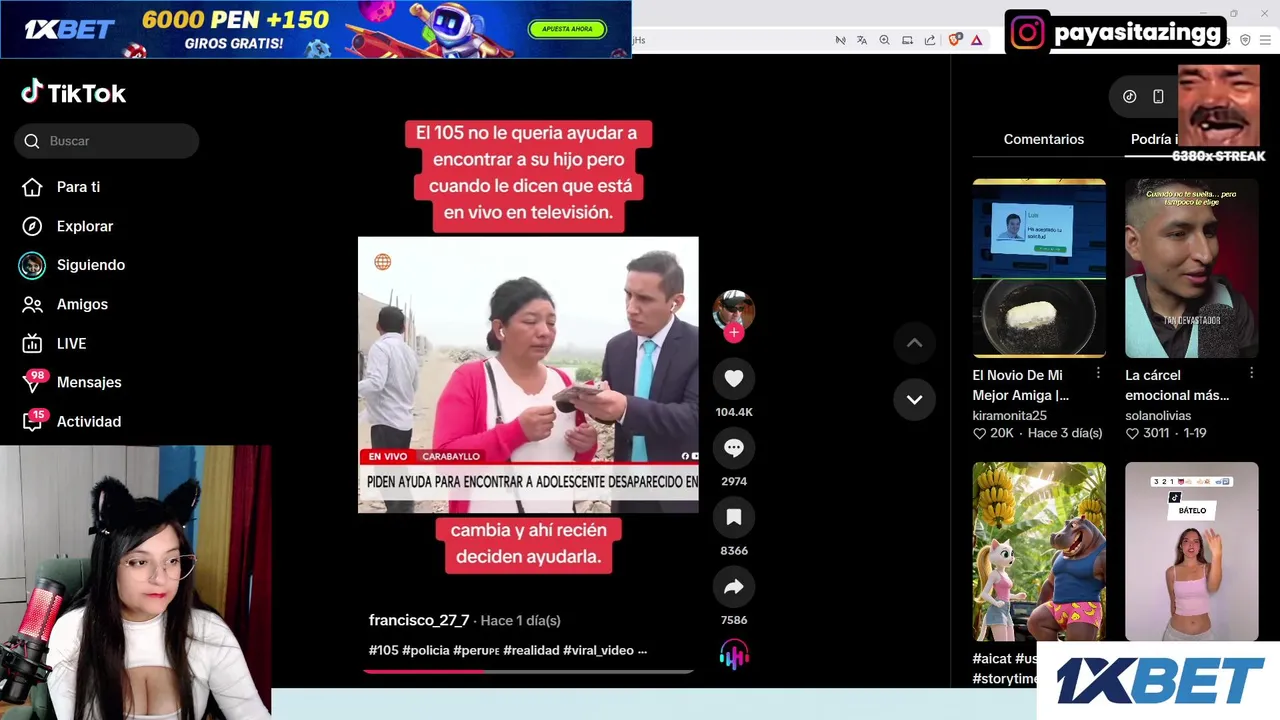This screenshot has width=1280, height=720.
Task: Share the video with 7586 shares
Action: click(x=734, y=587)
